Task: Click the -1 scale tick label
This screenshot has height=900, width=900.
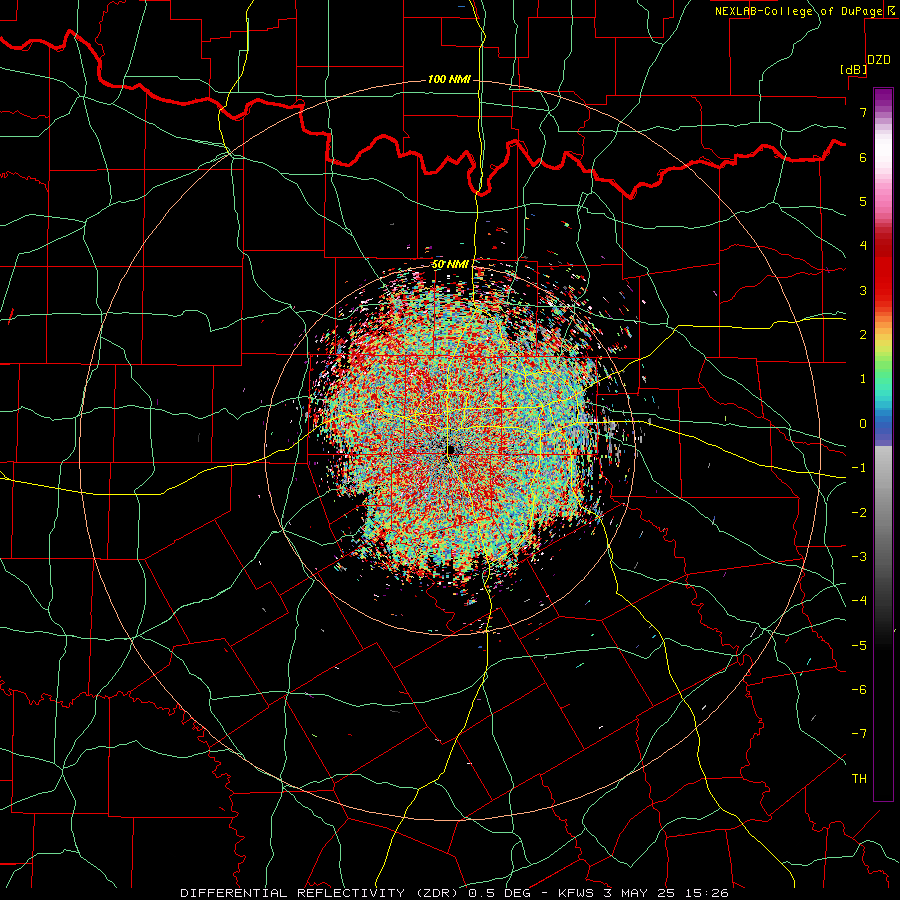Action: click(859, 468)
